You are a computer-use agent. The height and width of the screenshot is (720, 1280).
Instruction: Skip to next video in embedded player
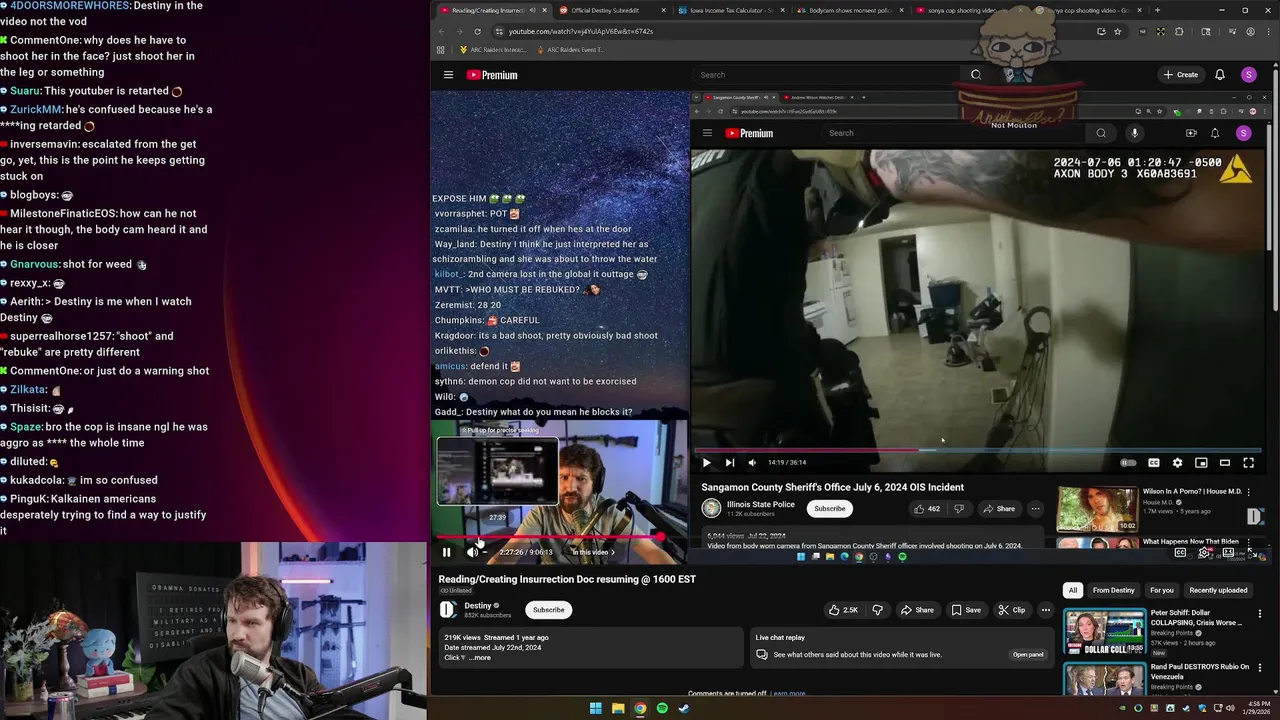point(729,462)
